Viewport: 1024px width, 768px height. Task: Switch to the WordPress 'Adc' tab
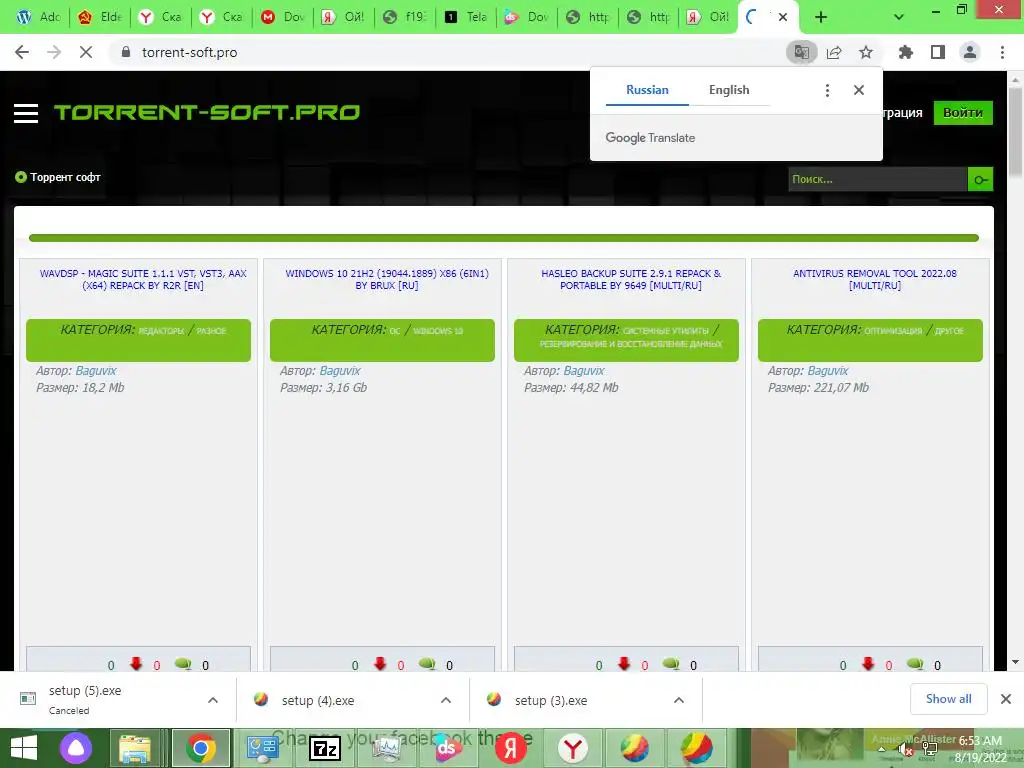point(38,17)
